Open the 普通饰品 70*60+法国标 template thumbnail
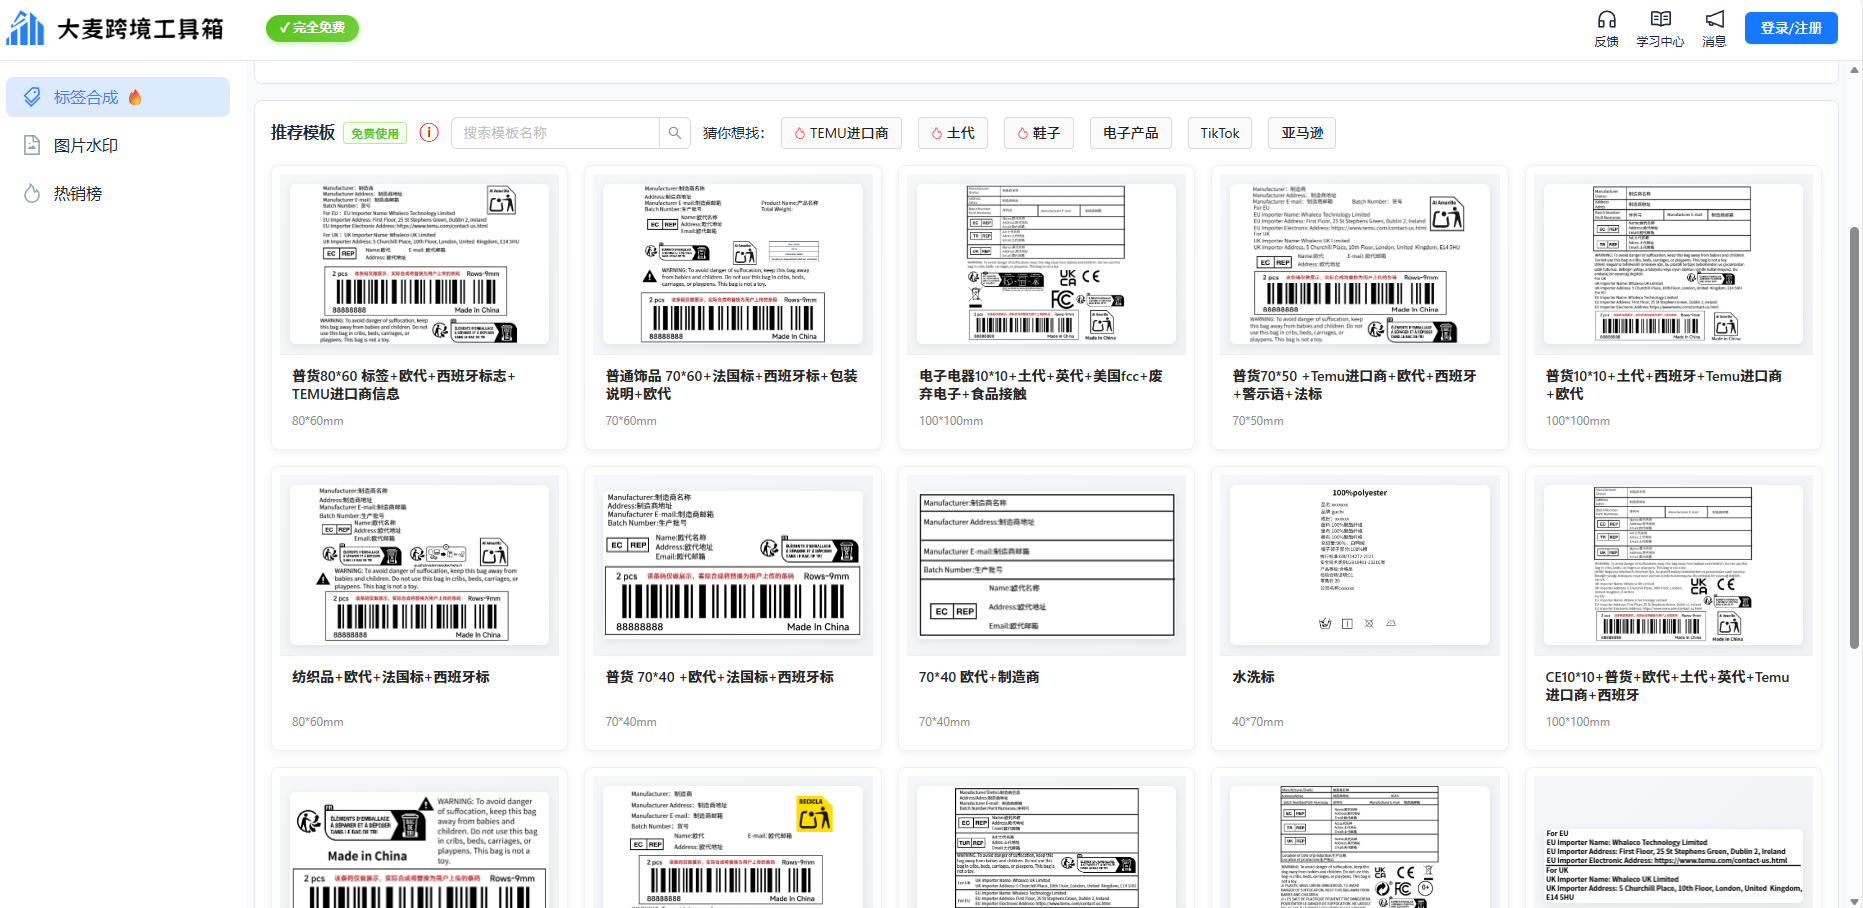 733,265
